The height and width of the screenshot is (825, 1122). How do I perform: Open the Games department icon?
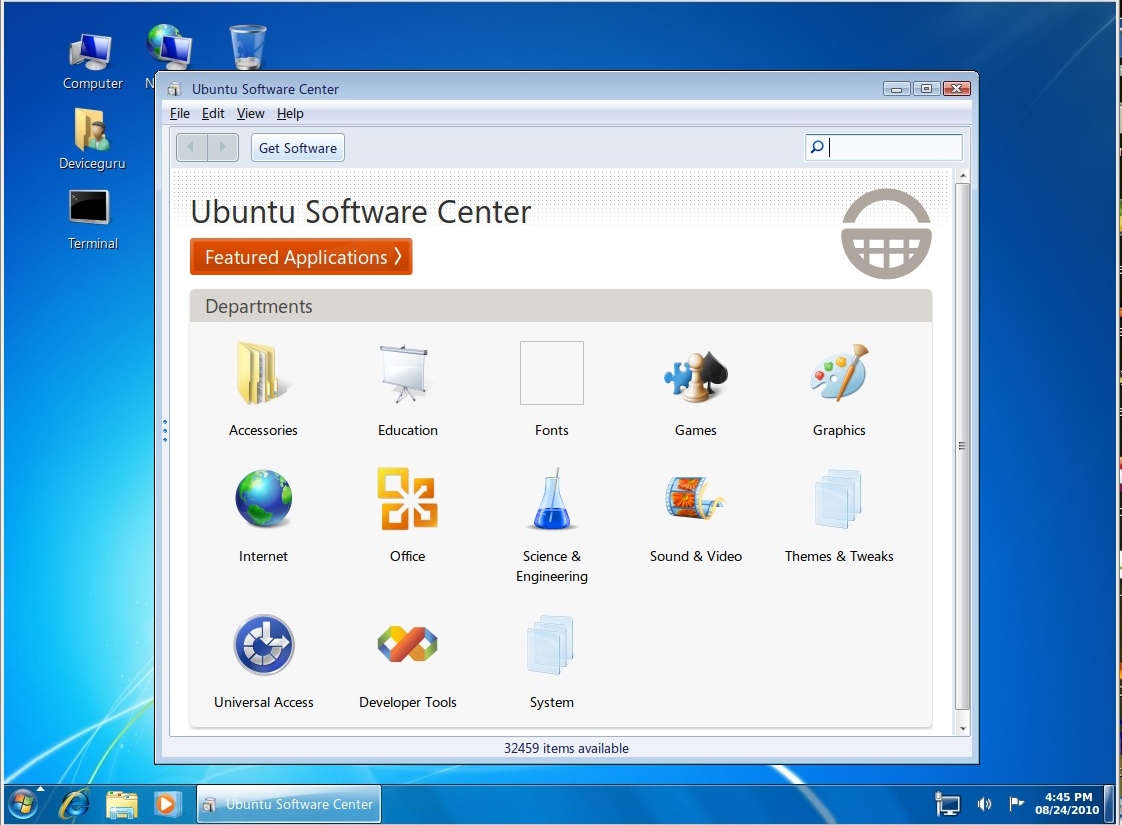[x=696, y=375]
